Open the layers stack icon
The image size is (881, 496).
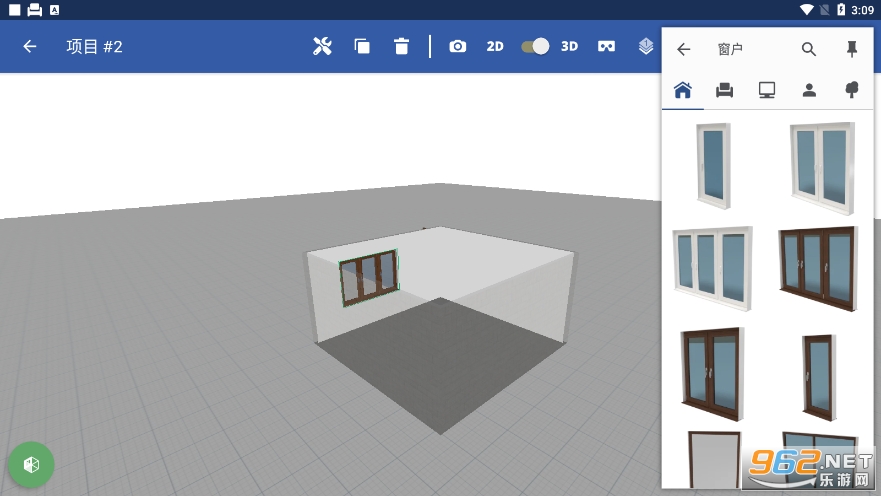(x=646, y=46)
